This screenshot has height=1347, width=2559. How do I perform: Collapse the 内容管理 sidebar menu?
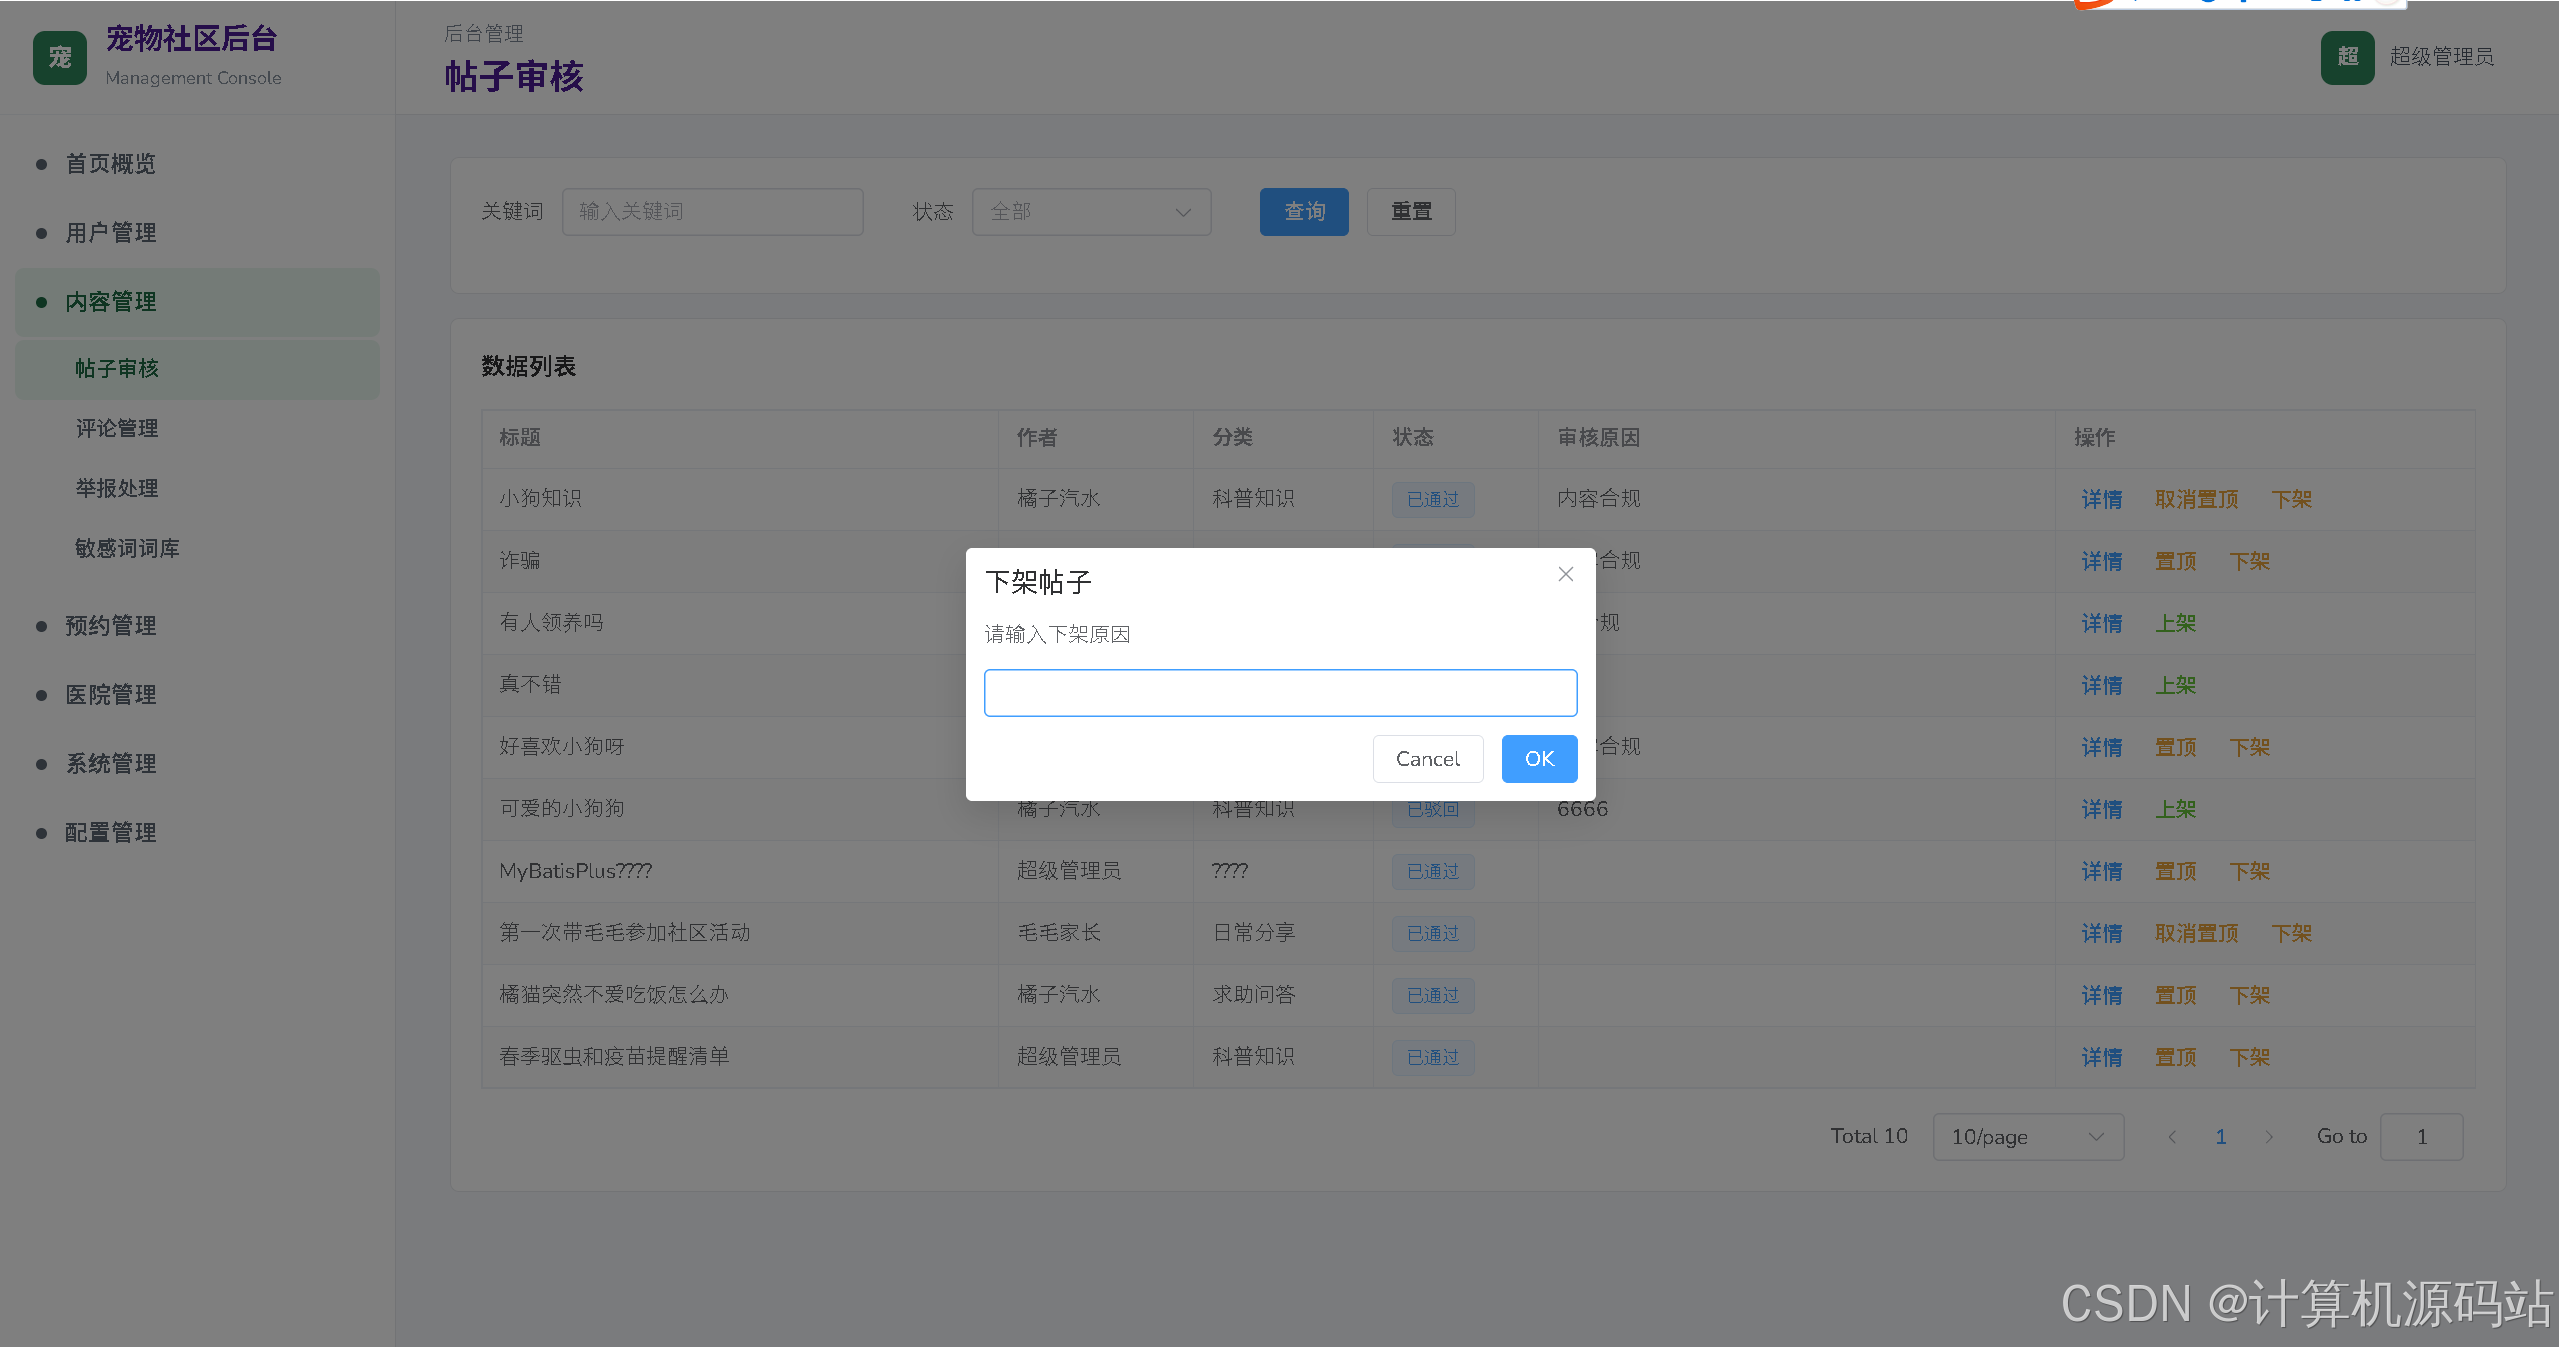pyautogui.click(x=197, y=302)
